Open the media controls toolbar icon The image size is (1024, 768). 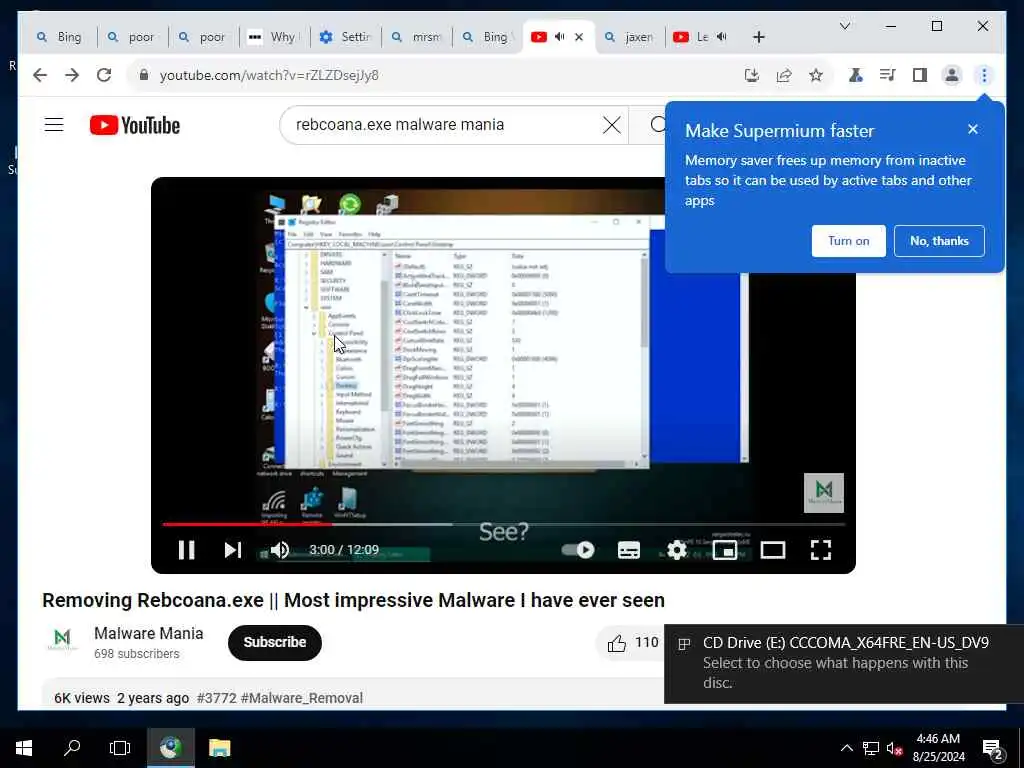888,75
